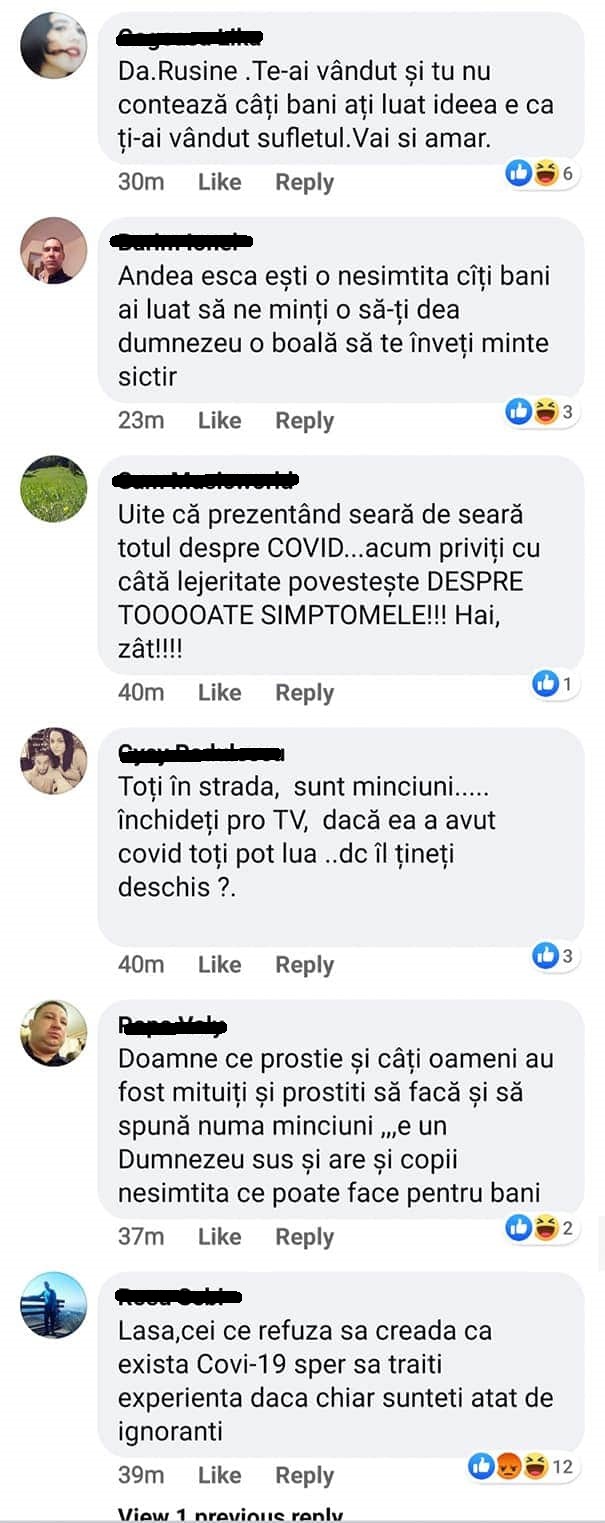
Task: Expand 'View 1 previous reply' link
Action: point(230,1514)
